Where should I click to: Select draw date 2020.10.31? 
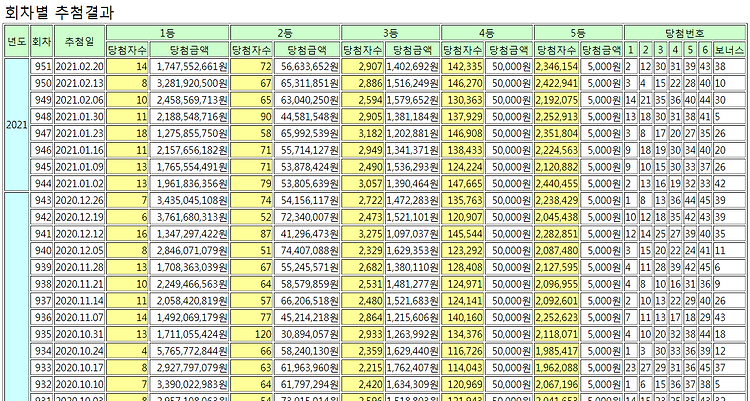coord(79,334)
